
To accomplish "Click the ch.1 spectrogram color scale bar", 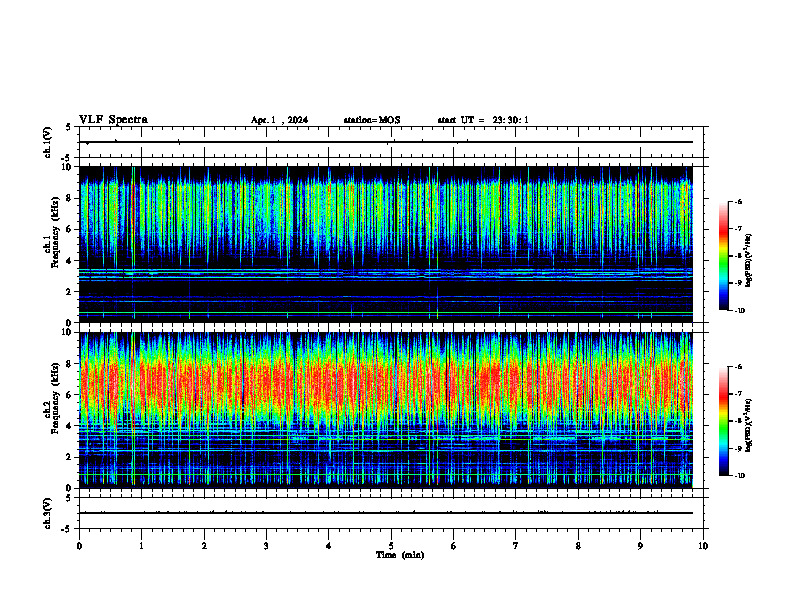I will pyautogui.click(x=723, y=256).
